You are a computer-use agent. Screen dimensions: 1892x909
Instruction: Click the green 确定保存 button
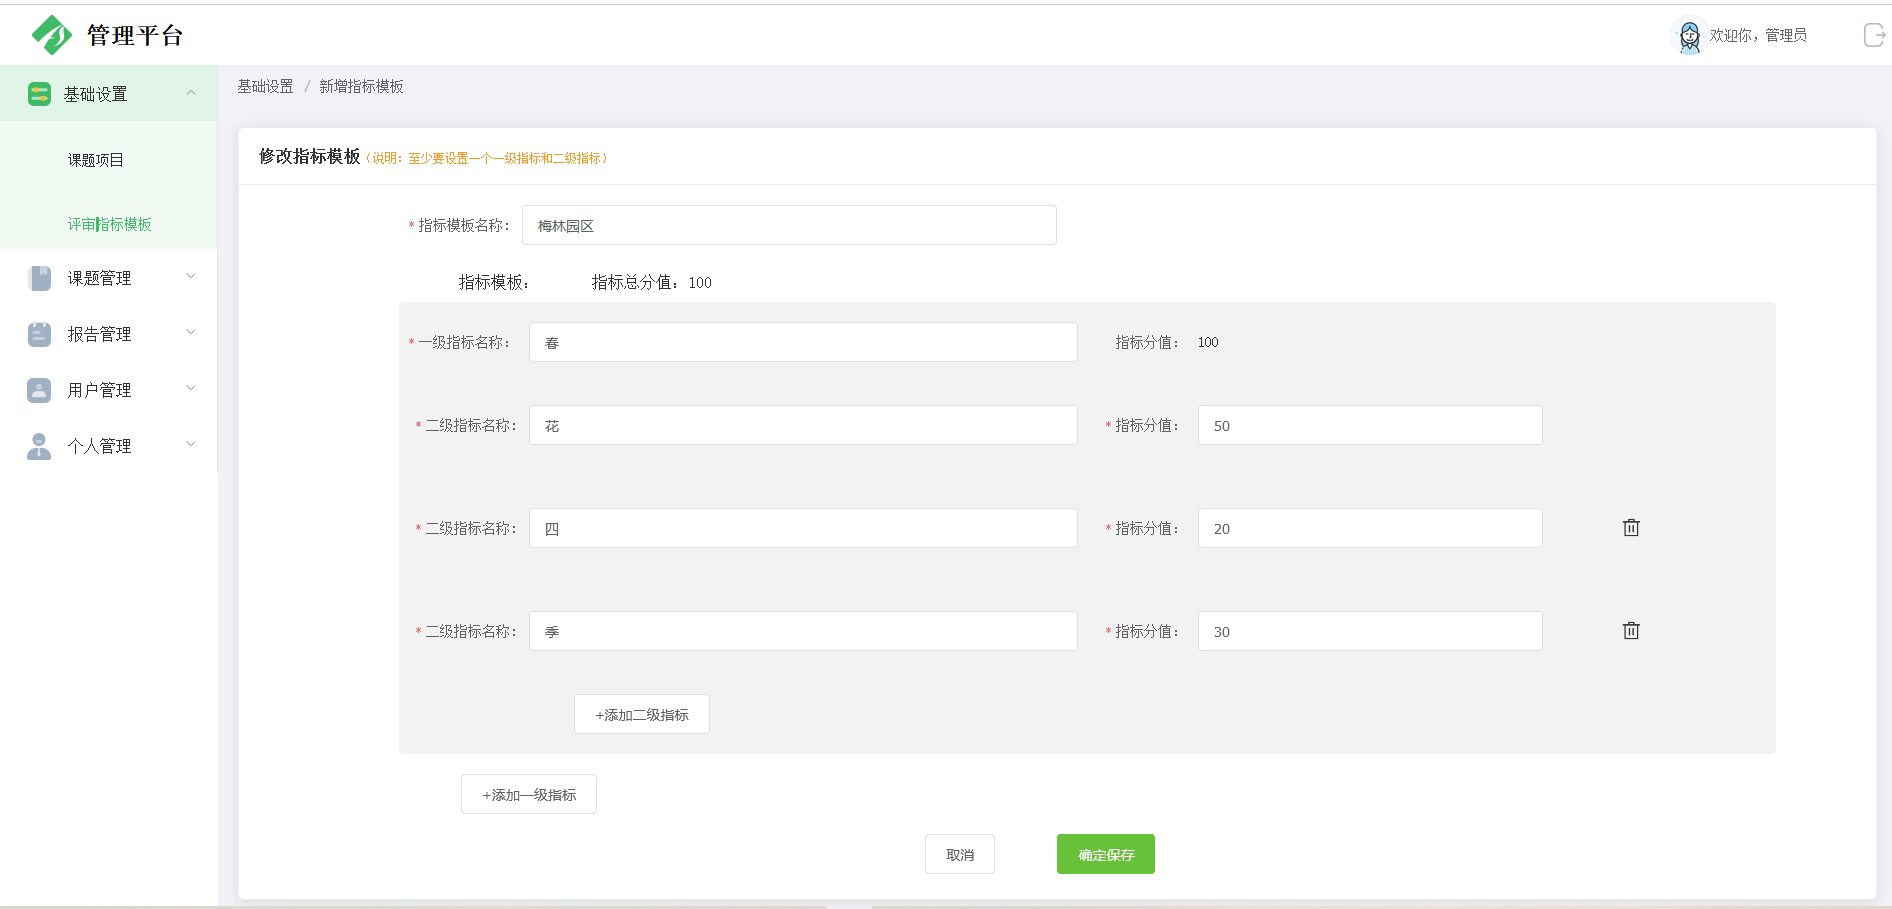pyautogui.click(x=1106, y=854)
